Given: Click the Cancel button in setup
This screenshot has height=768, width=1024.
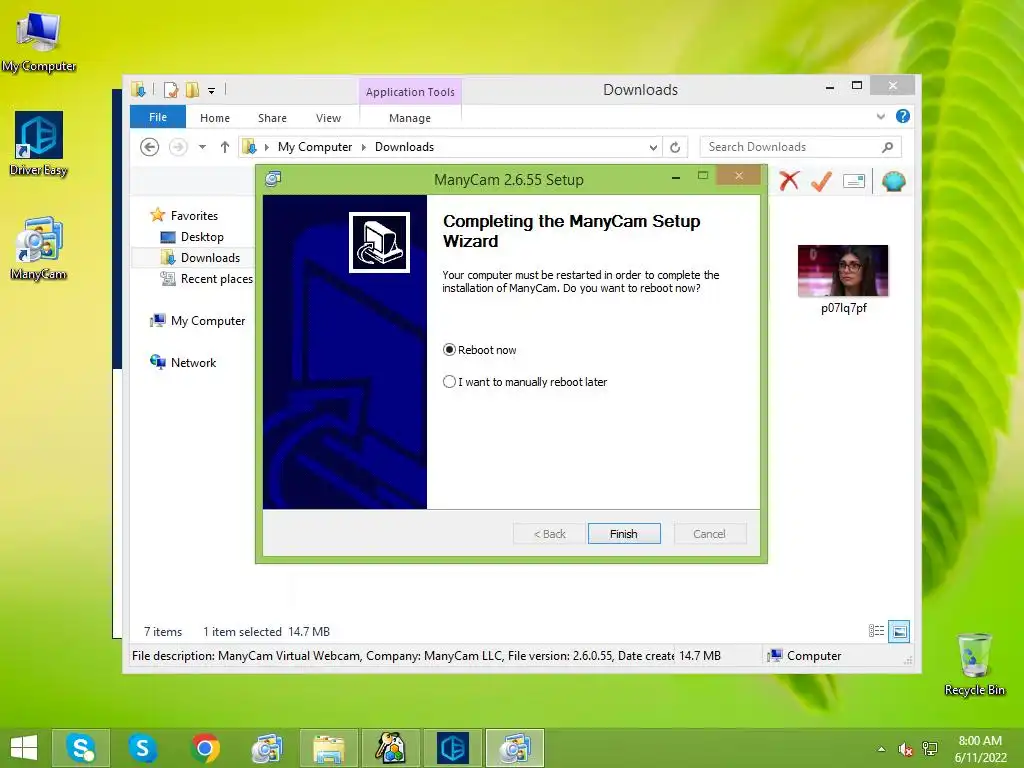Looking at the screenshot, I should pyautogui.click(x=709, y=534).
